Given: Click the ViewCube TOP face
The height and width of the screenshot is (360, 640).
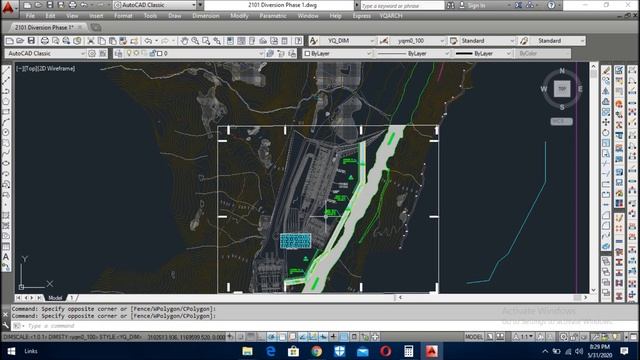Looking at the screenshot, I should [562, 89].
